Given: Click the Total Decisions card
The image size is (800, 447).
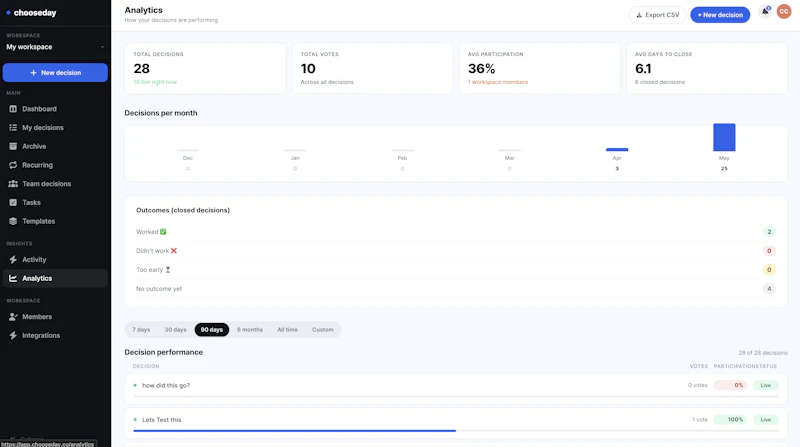Looking at the screenshot, I should (x=205, y=68).
